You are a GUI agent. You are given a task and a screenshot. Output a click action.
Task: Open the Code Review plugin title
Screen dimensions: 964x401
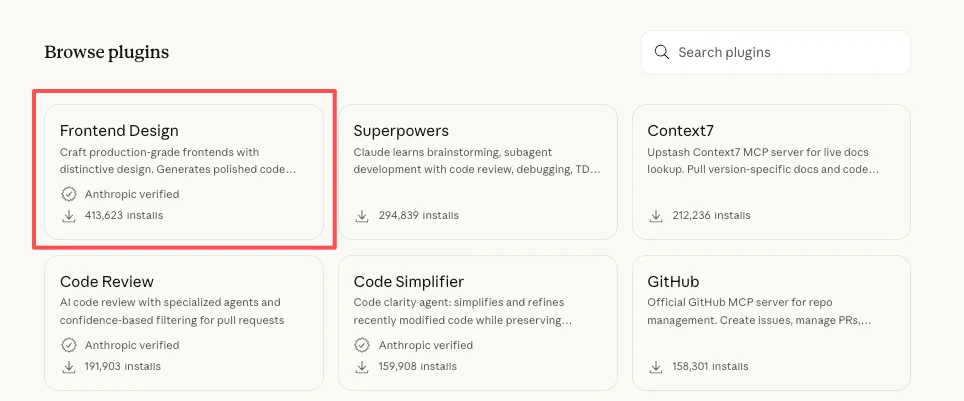tap(107, 282)
